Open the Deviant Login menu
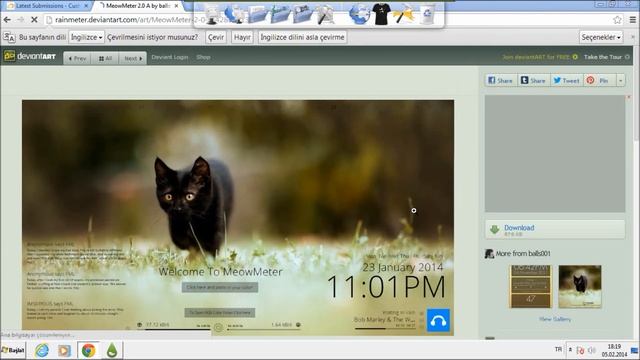The width and height of the screenshot is (640, 360). click(170, 57)
